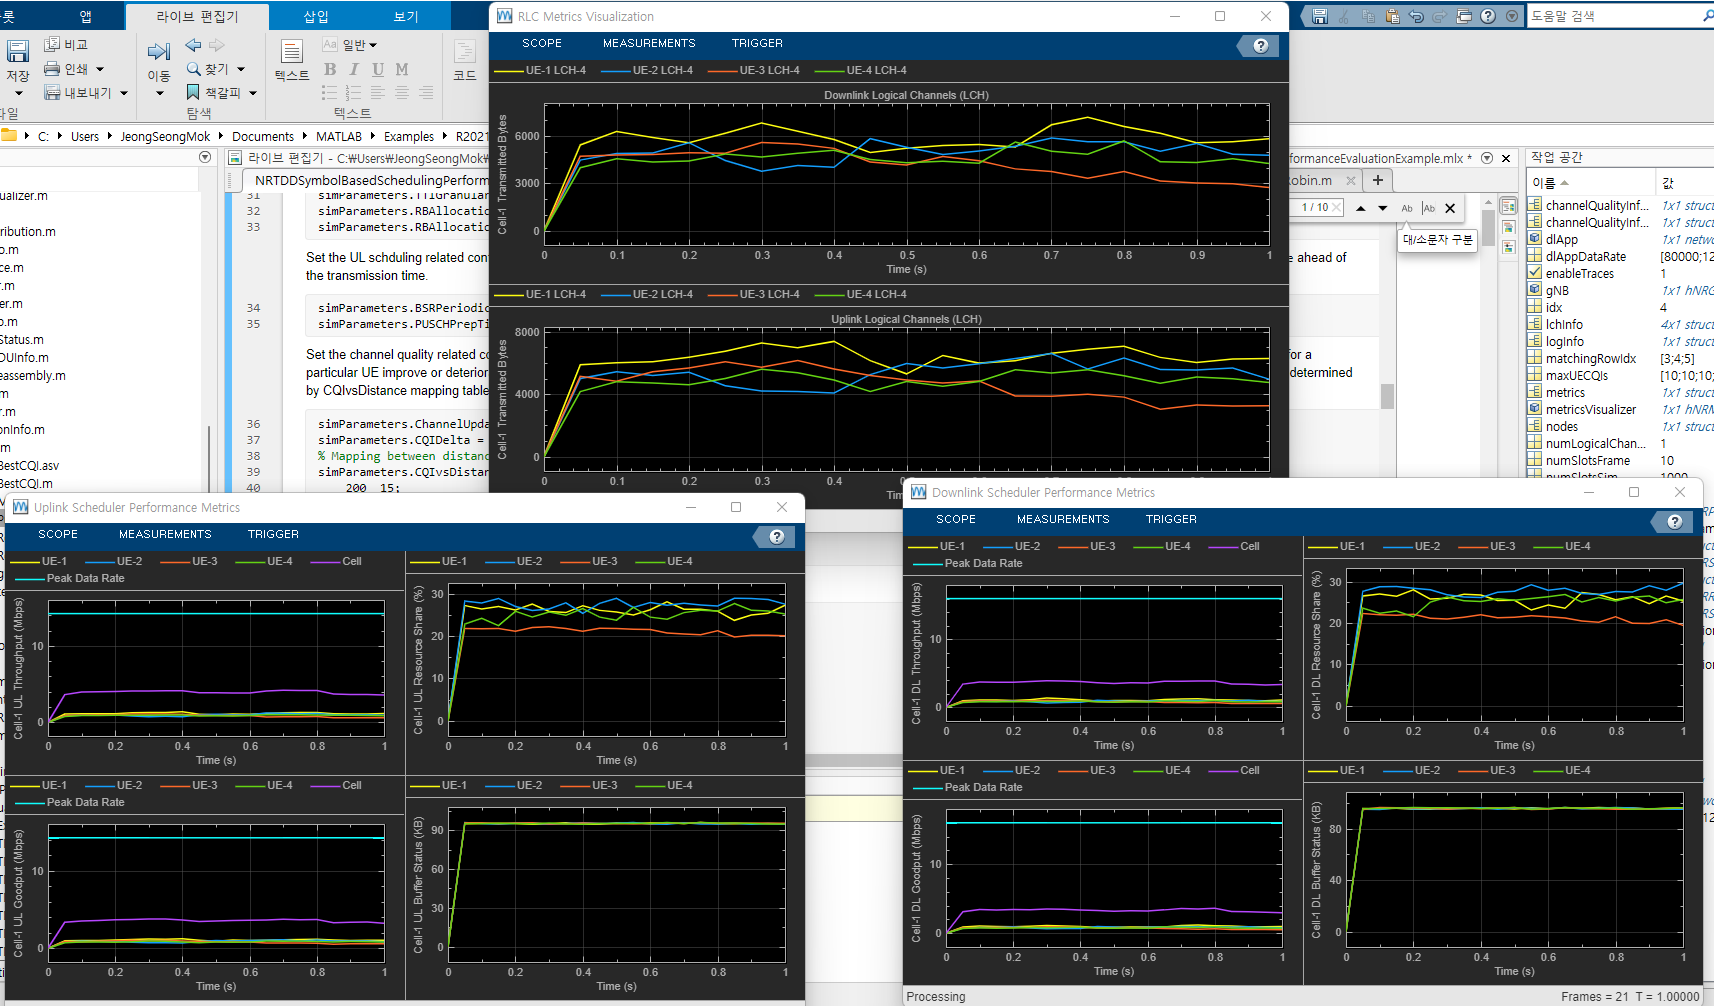Open the 책갈피 bookmark dropdown arrow
1714x1006 pixels.
(x=253, y=93)
